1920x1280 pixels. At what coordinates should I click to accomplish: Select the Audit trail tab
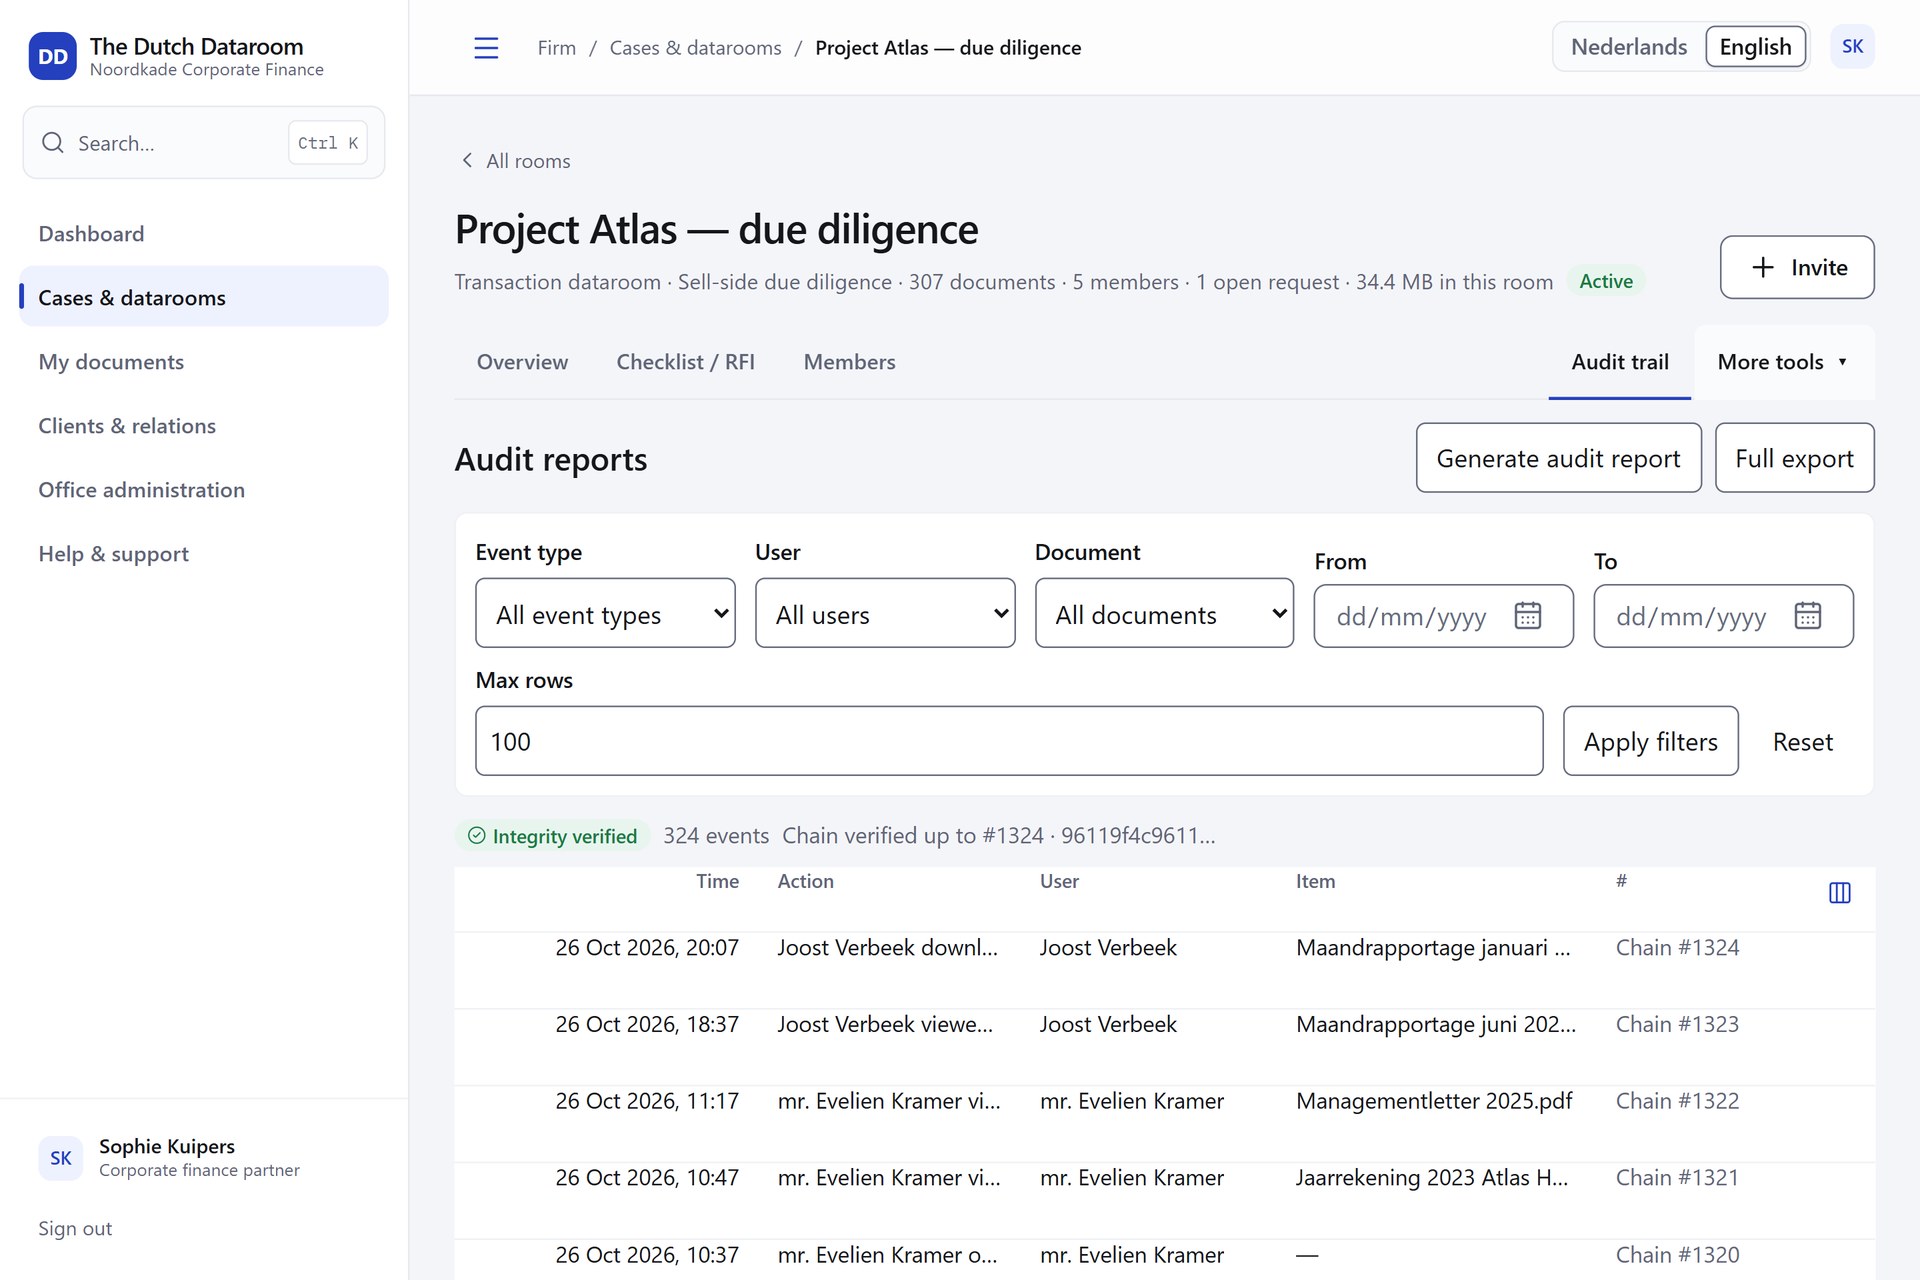(x=1619, y=362)
